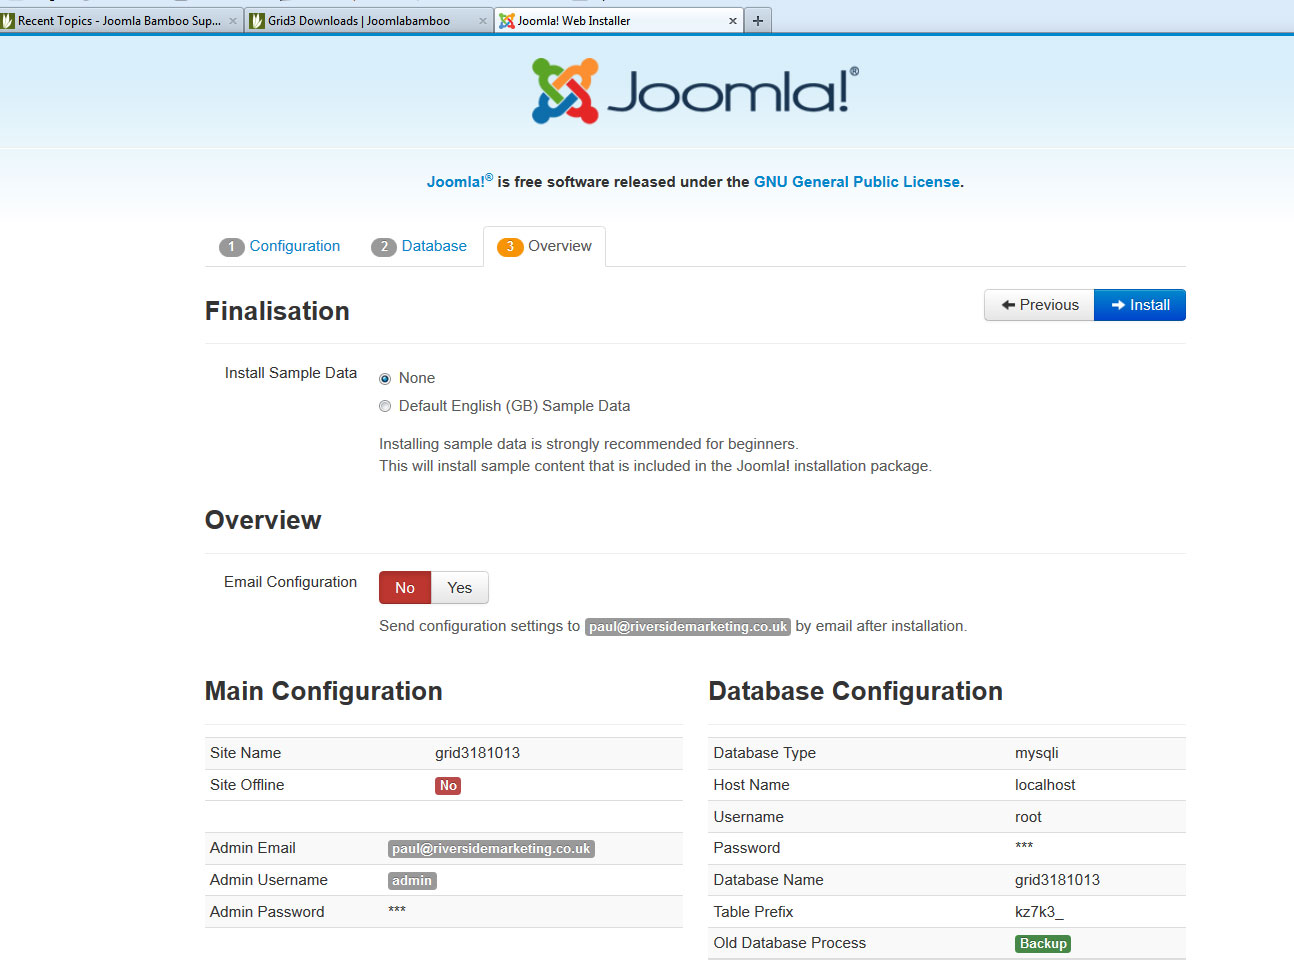Click the Previous button
Image resolution: width=1294 pixels, height=977 pixels.
coord(1040,305)
